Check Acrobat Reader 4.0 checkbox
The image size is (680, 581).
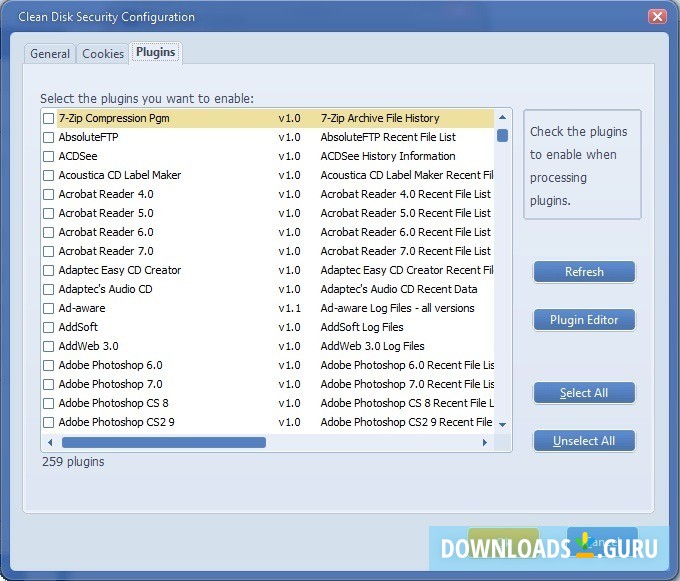49,194
